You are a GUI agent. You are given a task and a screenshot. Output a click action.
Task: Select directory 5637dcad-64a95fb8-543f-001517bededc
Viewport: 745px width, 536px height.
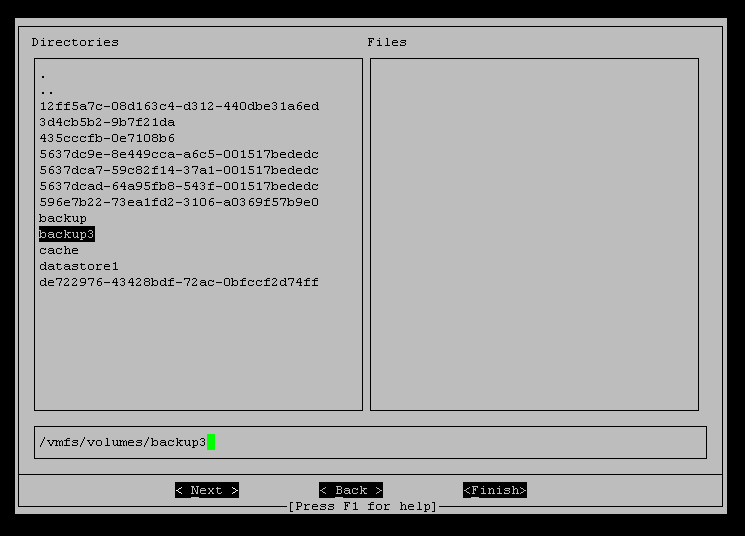179,186
